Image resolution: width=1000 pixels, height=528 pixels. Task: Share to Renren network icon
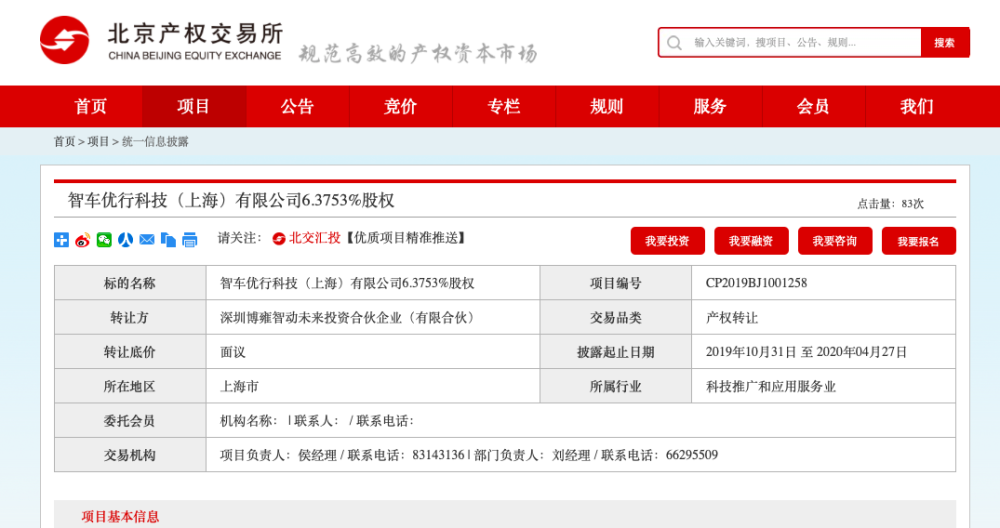point(126,240)
